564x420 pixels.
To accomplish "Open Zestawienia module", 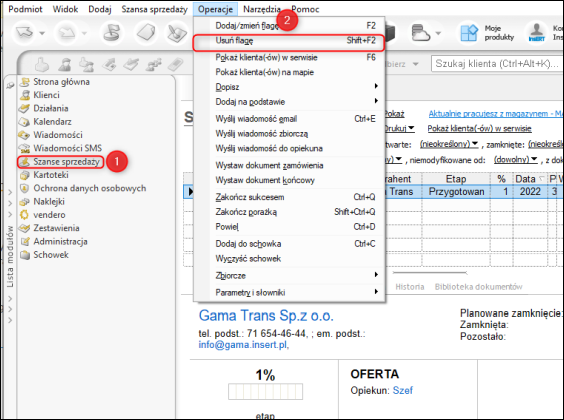I will tap(50, 228).
